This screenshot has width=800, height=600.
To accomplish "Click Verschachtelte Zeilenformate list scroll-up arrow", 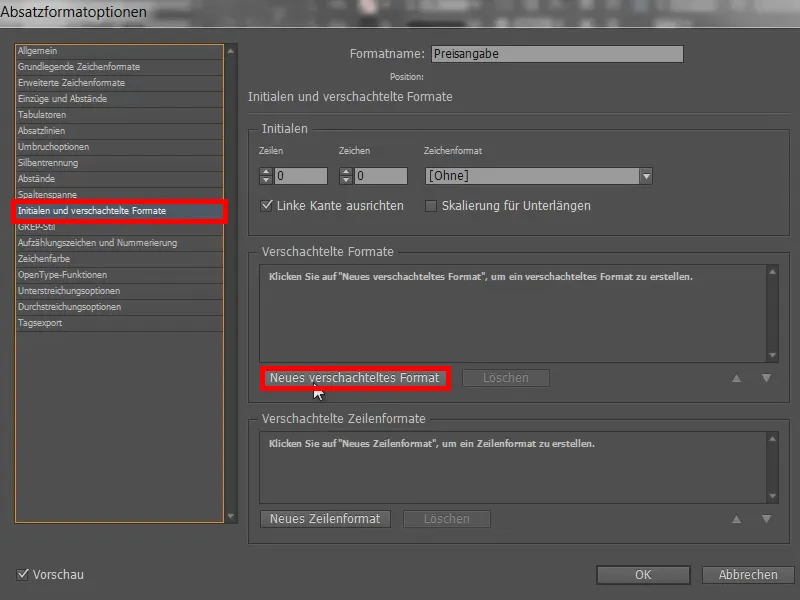I will click(x=772, y=439).
